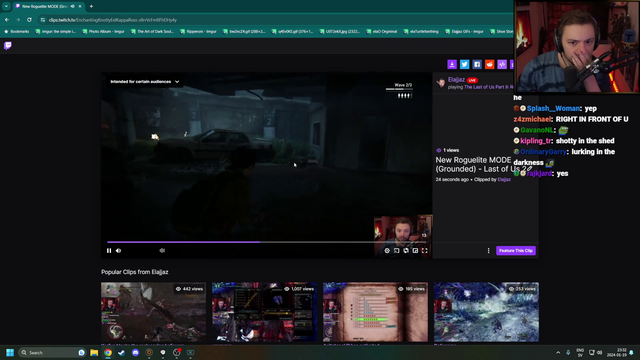Reload the current page

tap(29, 20)
